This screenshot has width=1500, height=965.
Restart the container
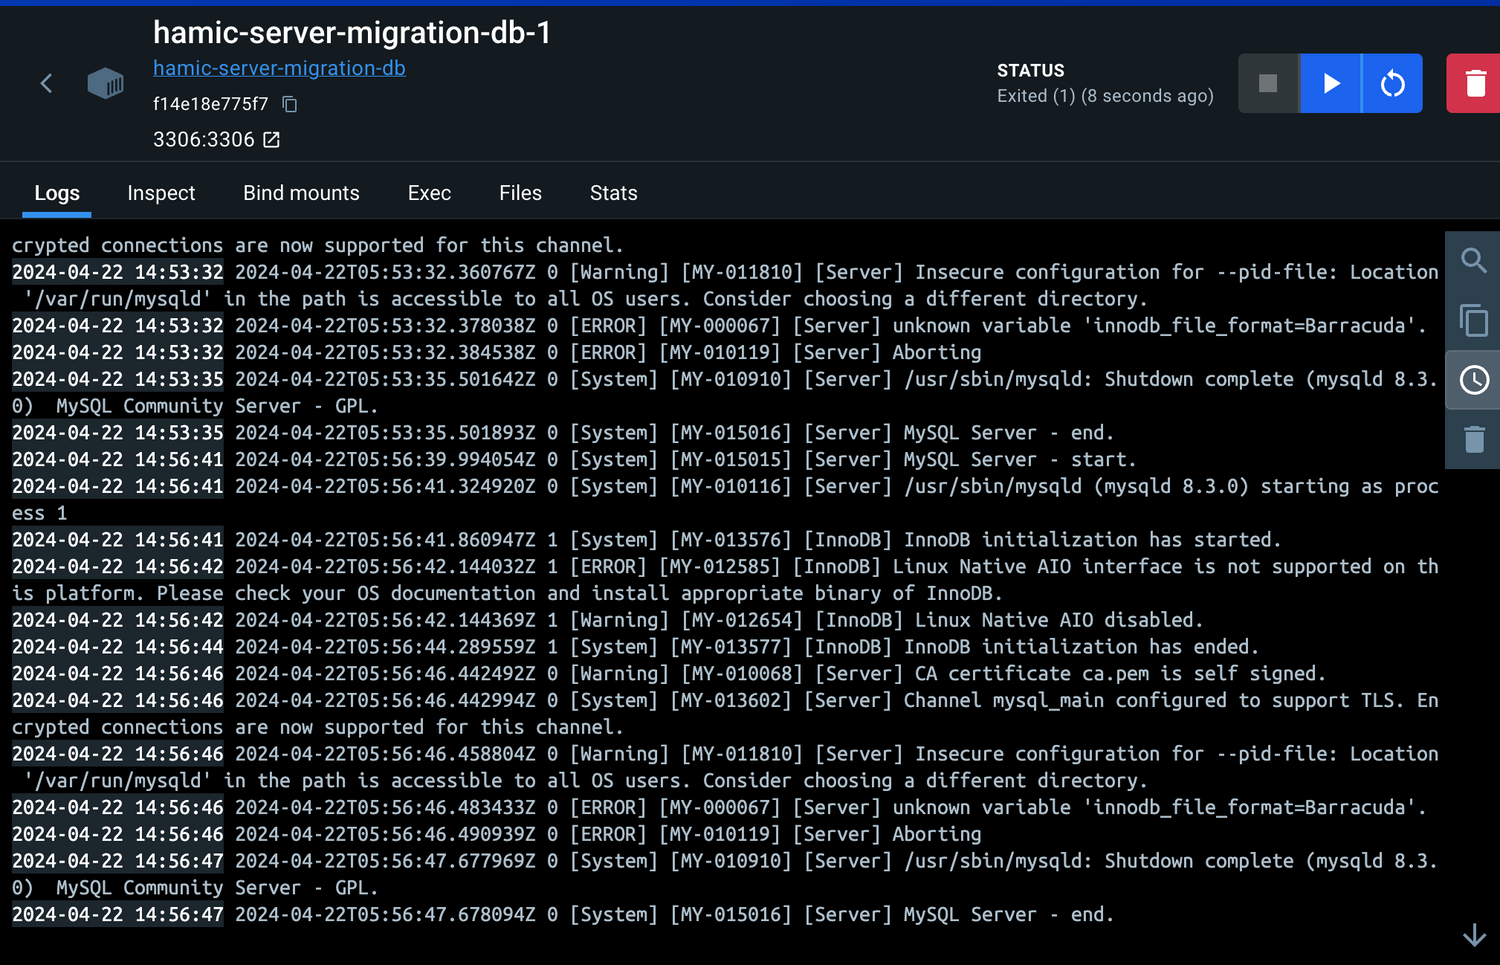point(1392,83)
